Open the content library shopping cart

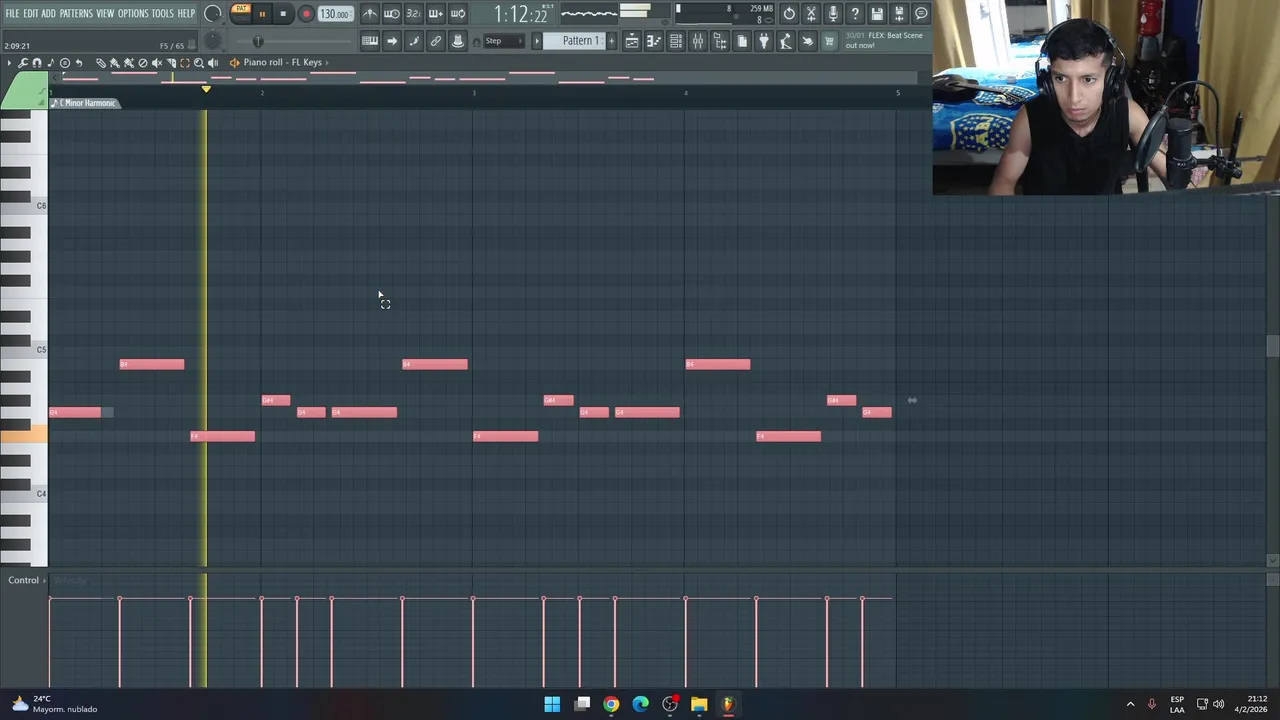(829, 41)
